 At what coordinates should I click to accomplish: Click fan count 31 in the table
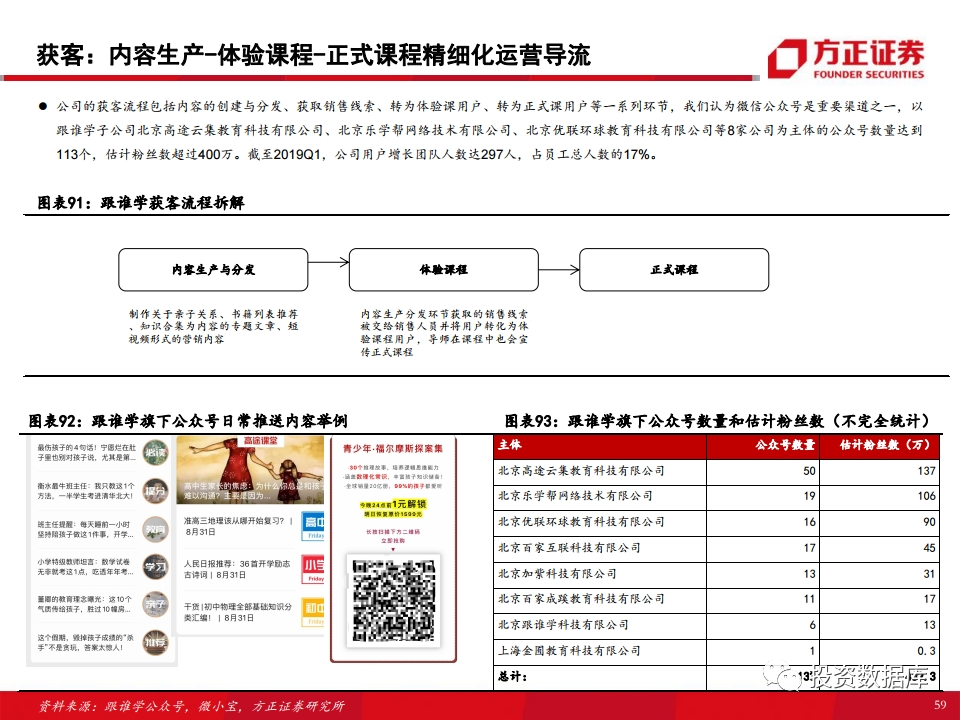(x=929, y=574)
